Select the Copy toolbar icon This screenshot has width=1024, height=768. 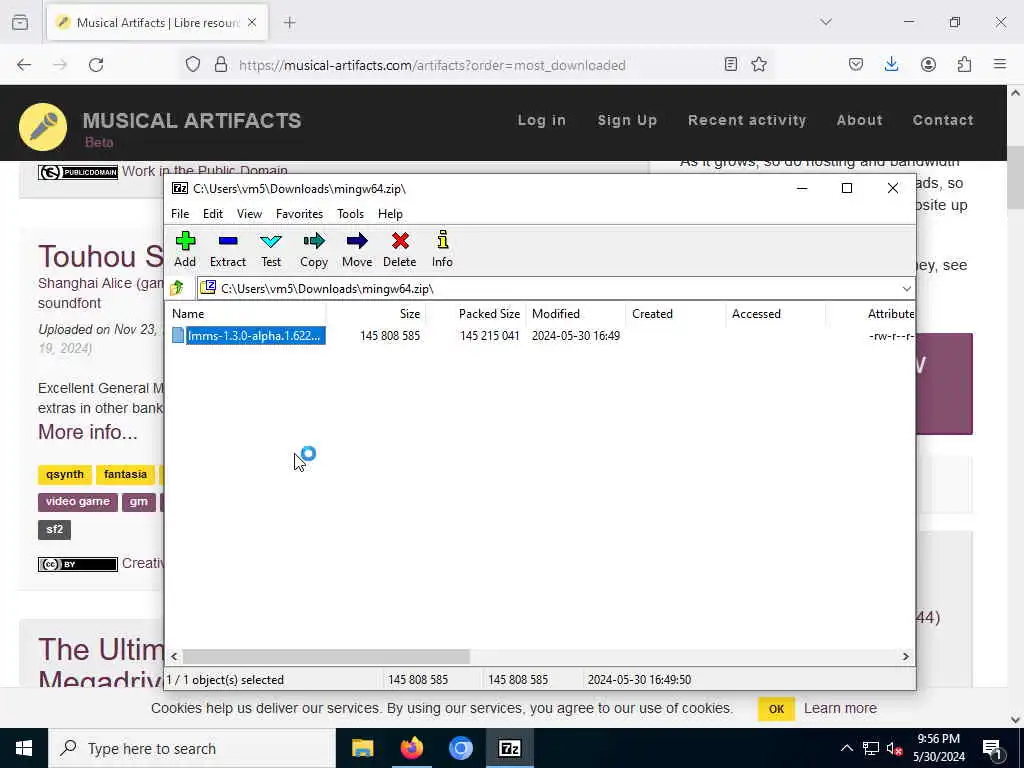coord(313,249)
